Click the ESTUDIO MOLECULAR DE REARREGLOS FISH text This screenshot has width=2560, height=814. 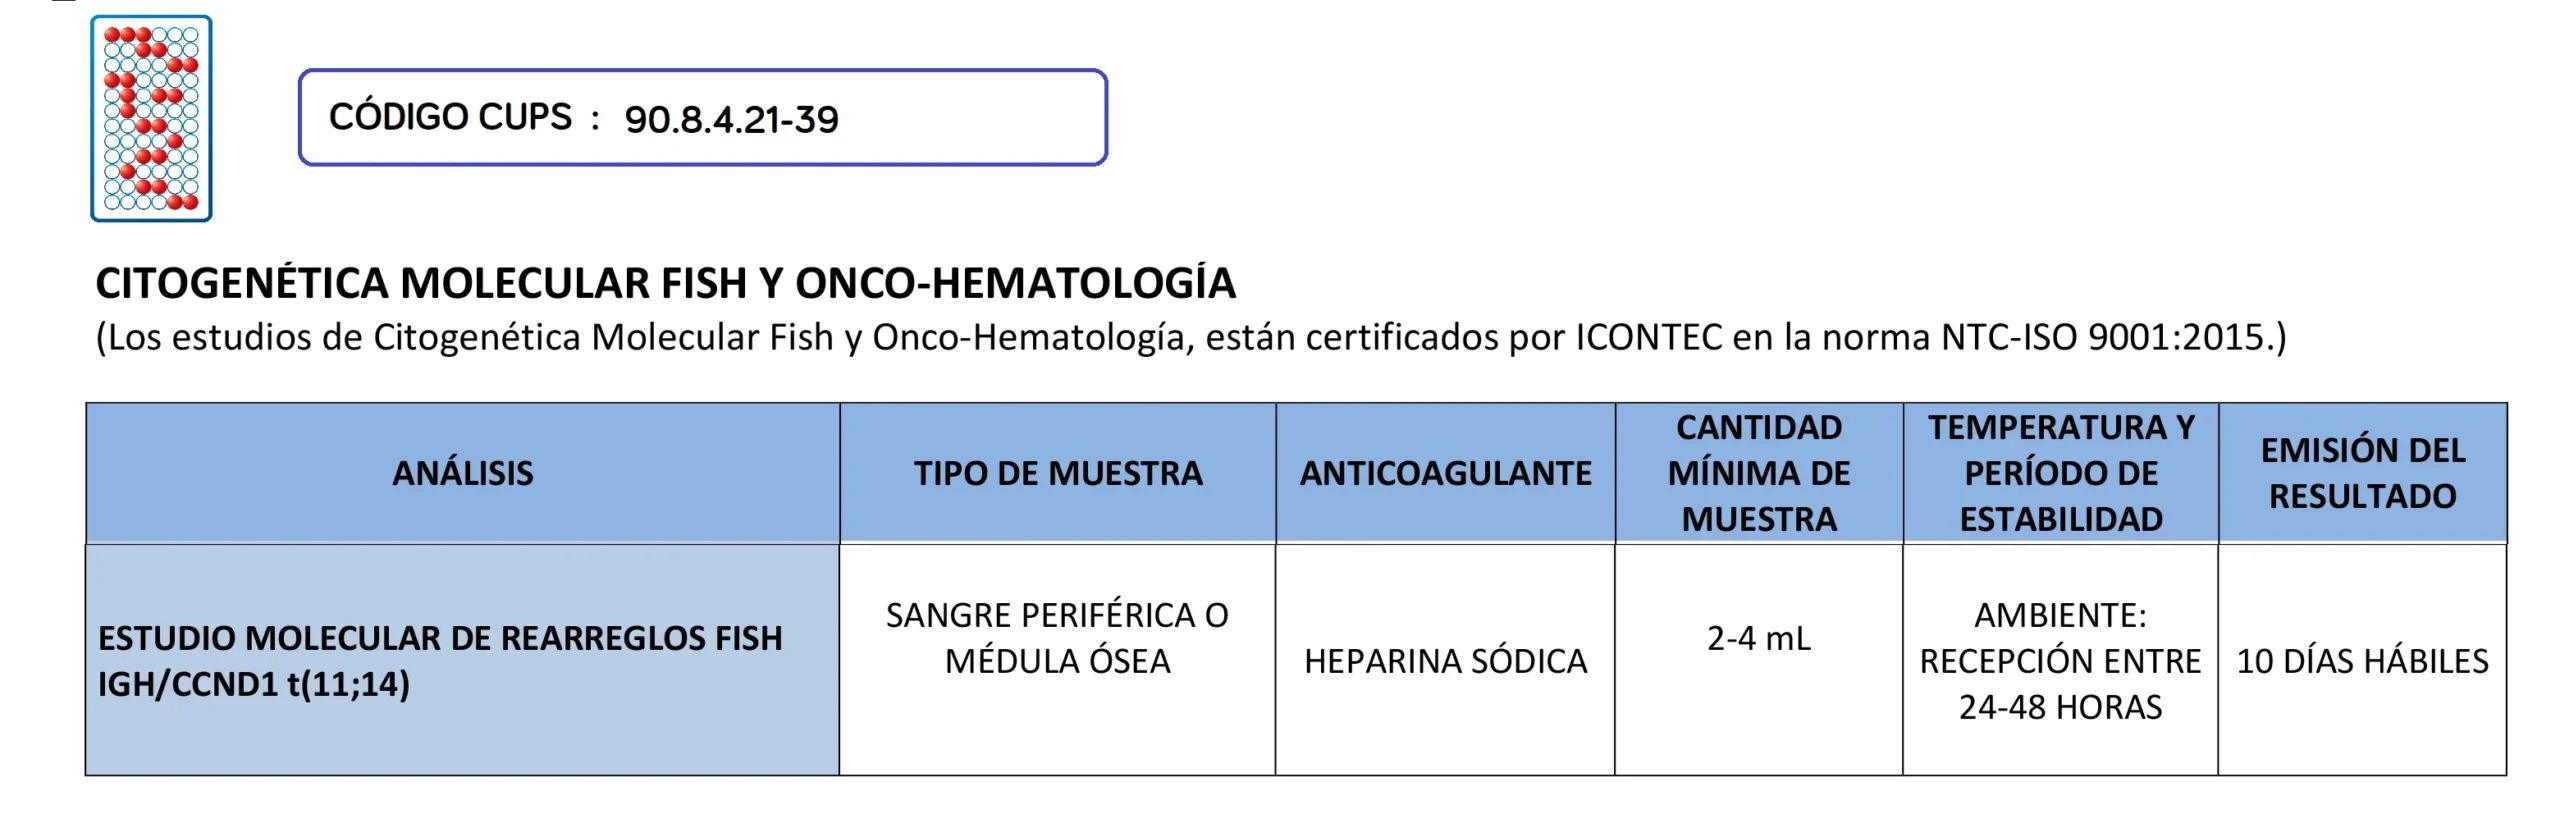[x=440, y=638]
